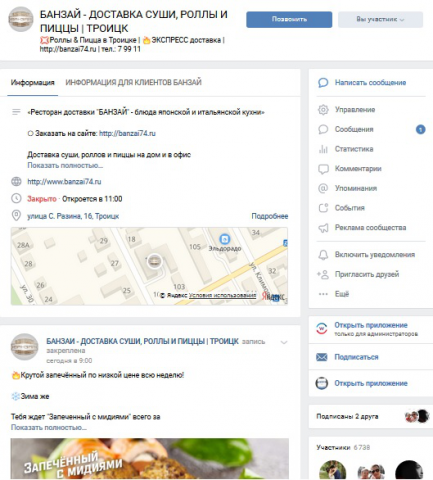Click the first member avatar under Участники
Screen dimensions: 433x480
333,470
